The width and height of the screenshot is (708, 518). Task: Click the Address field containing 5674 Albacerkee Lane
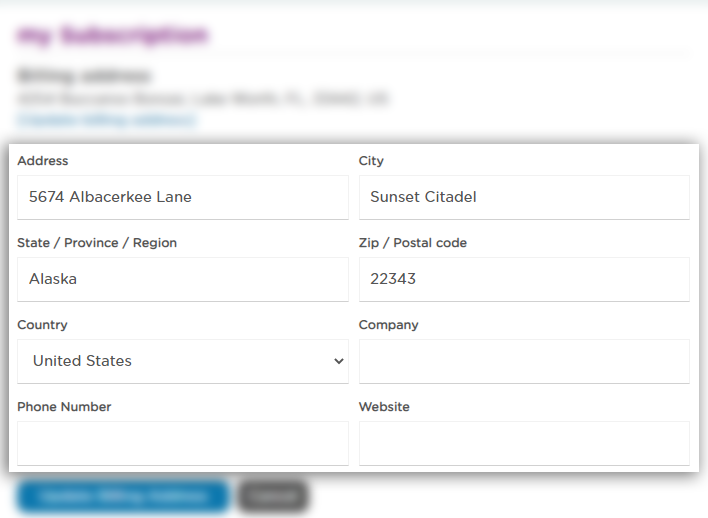182,198
